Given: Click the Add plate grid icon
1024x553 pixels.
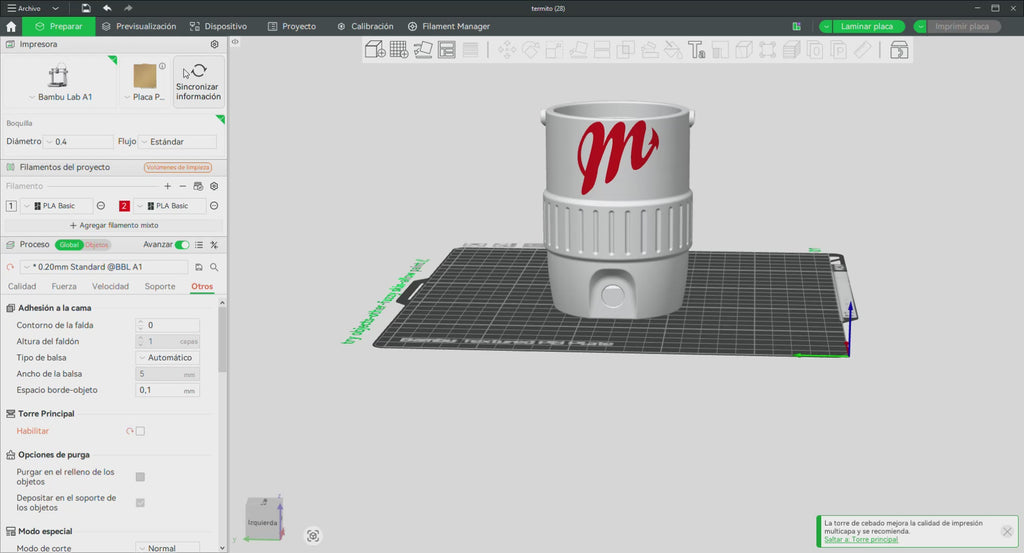Looking at the screenshot, I should [x=399, y=50].
